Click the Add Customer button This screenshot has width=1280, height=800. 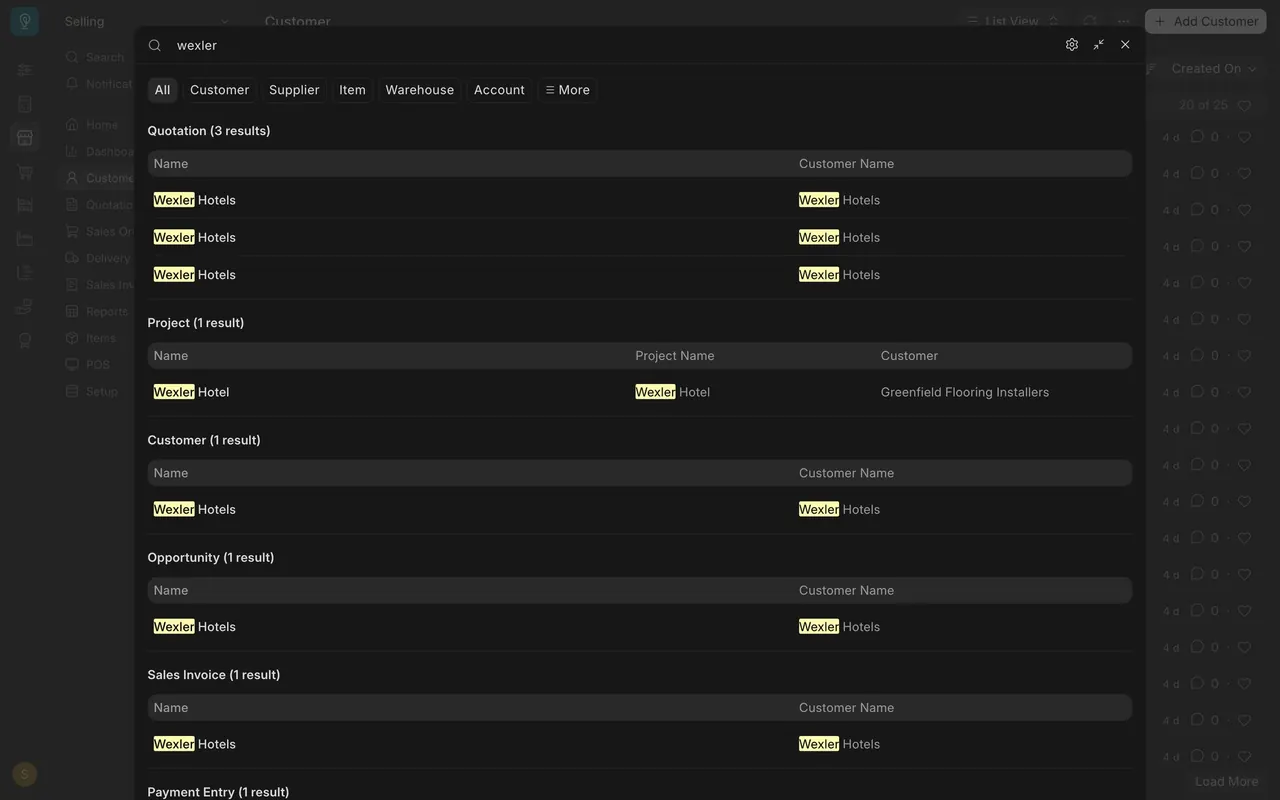click(x=1206, y=21)
